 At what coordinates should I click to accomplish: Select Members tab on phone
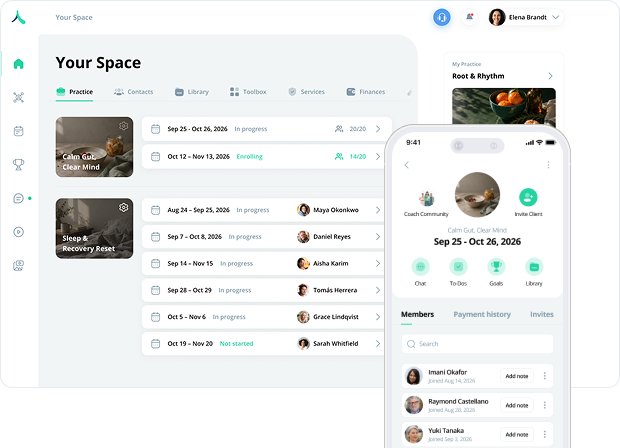pyautogui.click(x=418, y=314)
